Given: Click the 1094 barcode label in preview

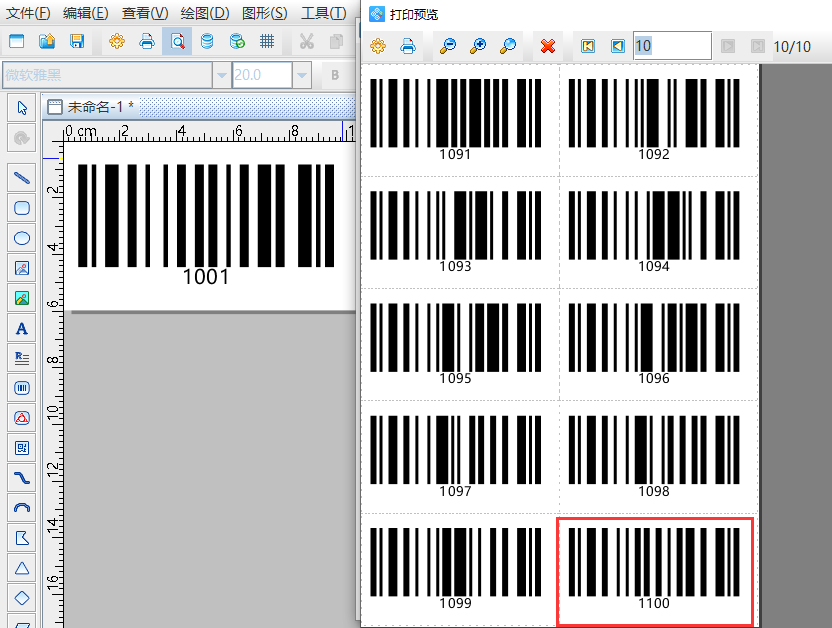Looking at the screenshot, I should (x=654, y=232).
